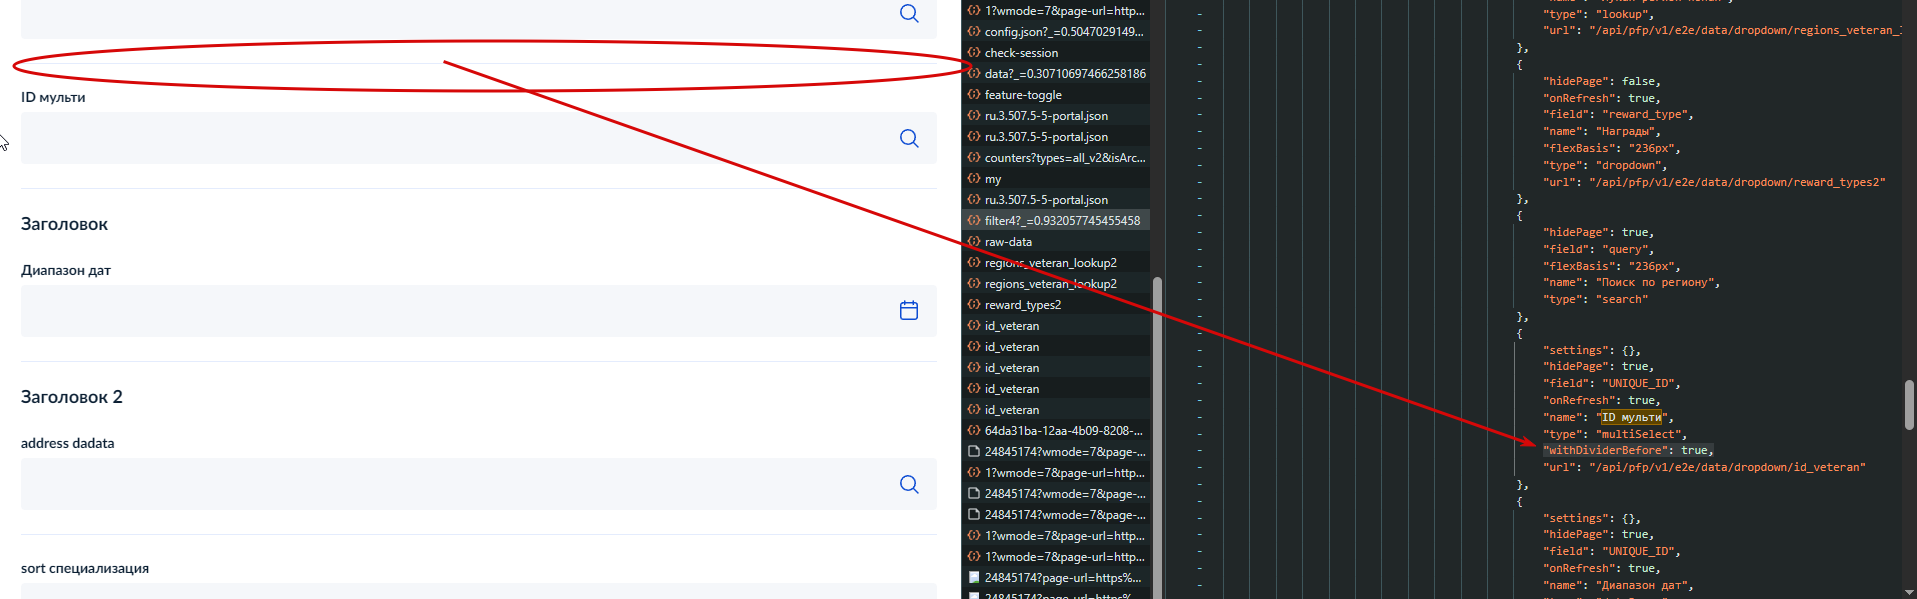Image resolution: width=1917 pixels, height=599 pixels.
Task: Click the "Поиск по региону" value in JSON
Action: pyautogui.click(x=1655, y=283)
